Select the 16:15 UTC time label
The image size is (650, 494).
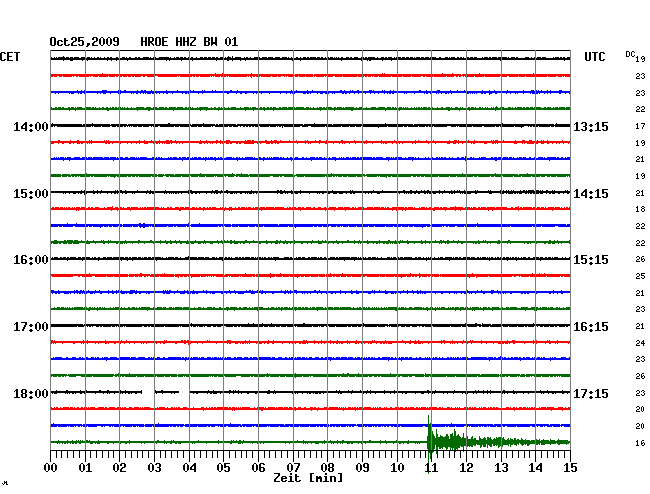[591, 327]
